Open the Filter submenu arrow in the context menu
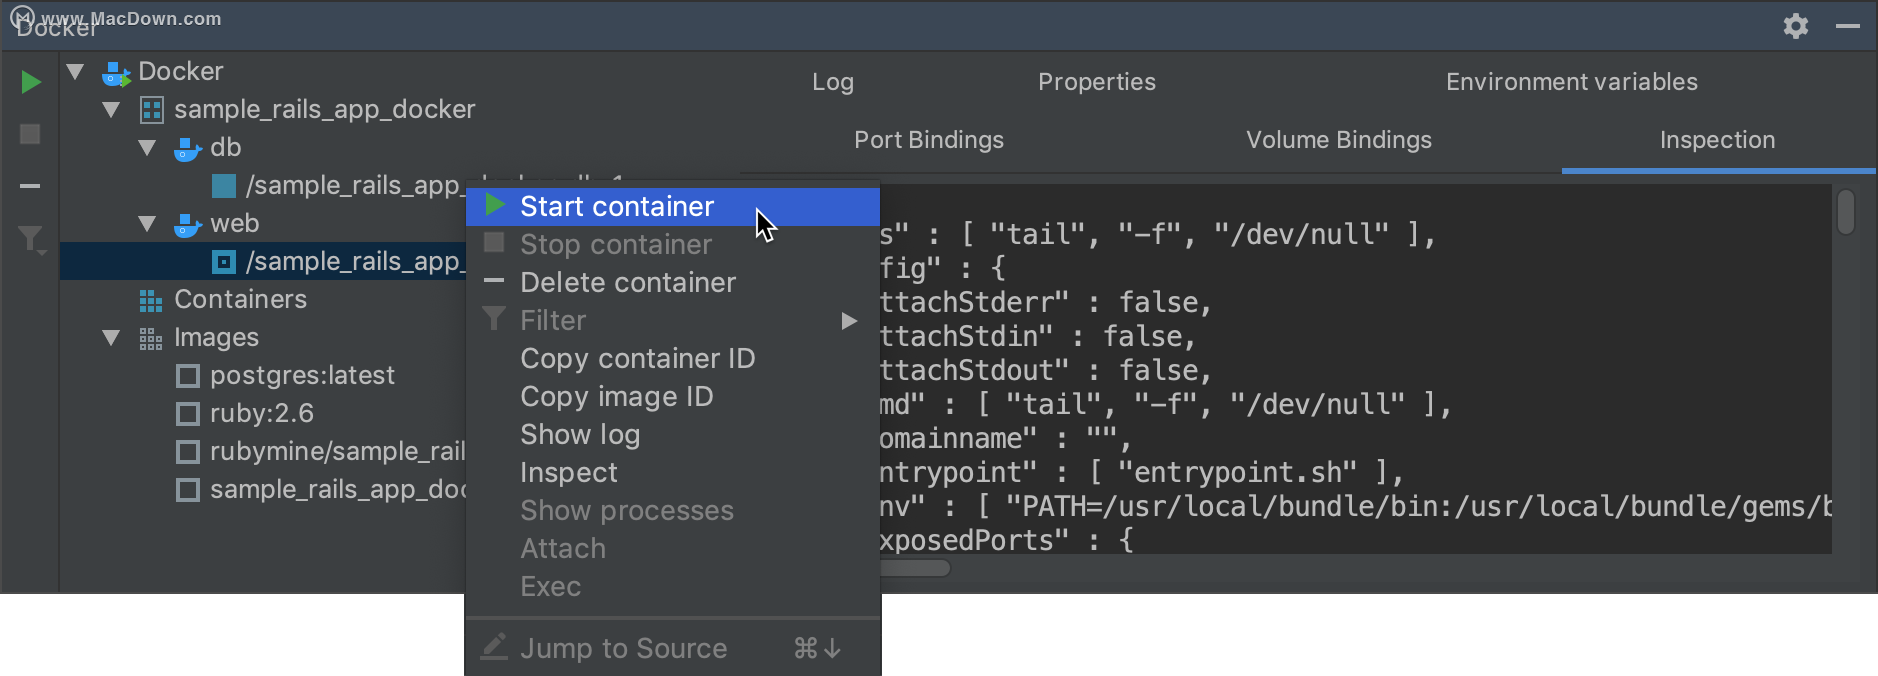1878x676 pixels. coord(849,321)
